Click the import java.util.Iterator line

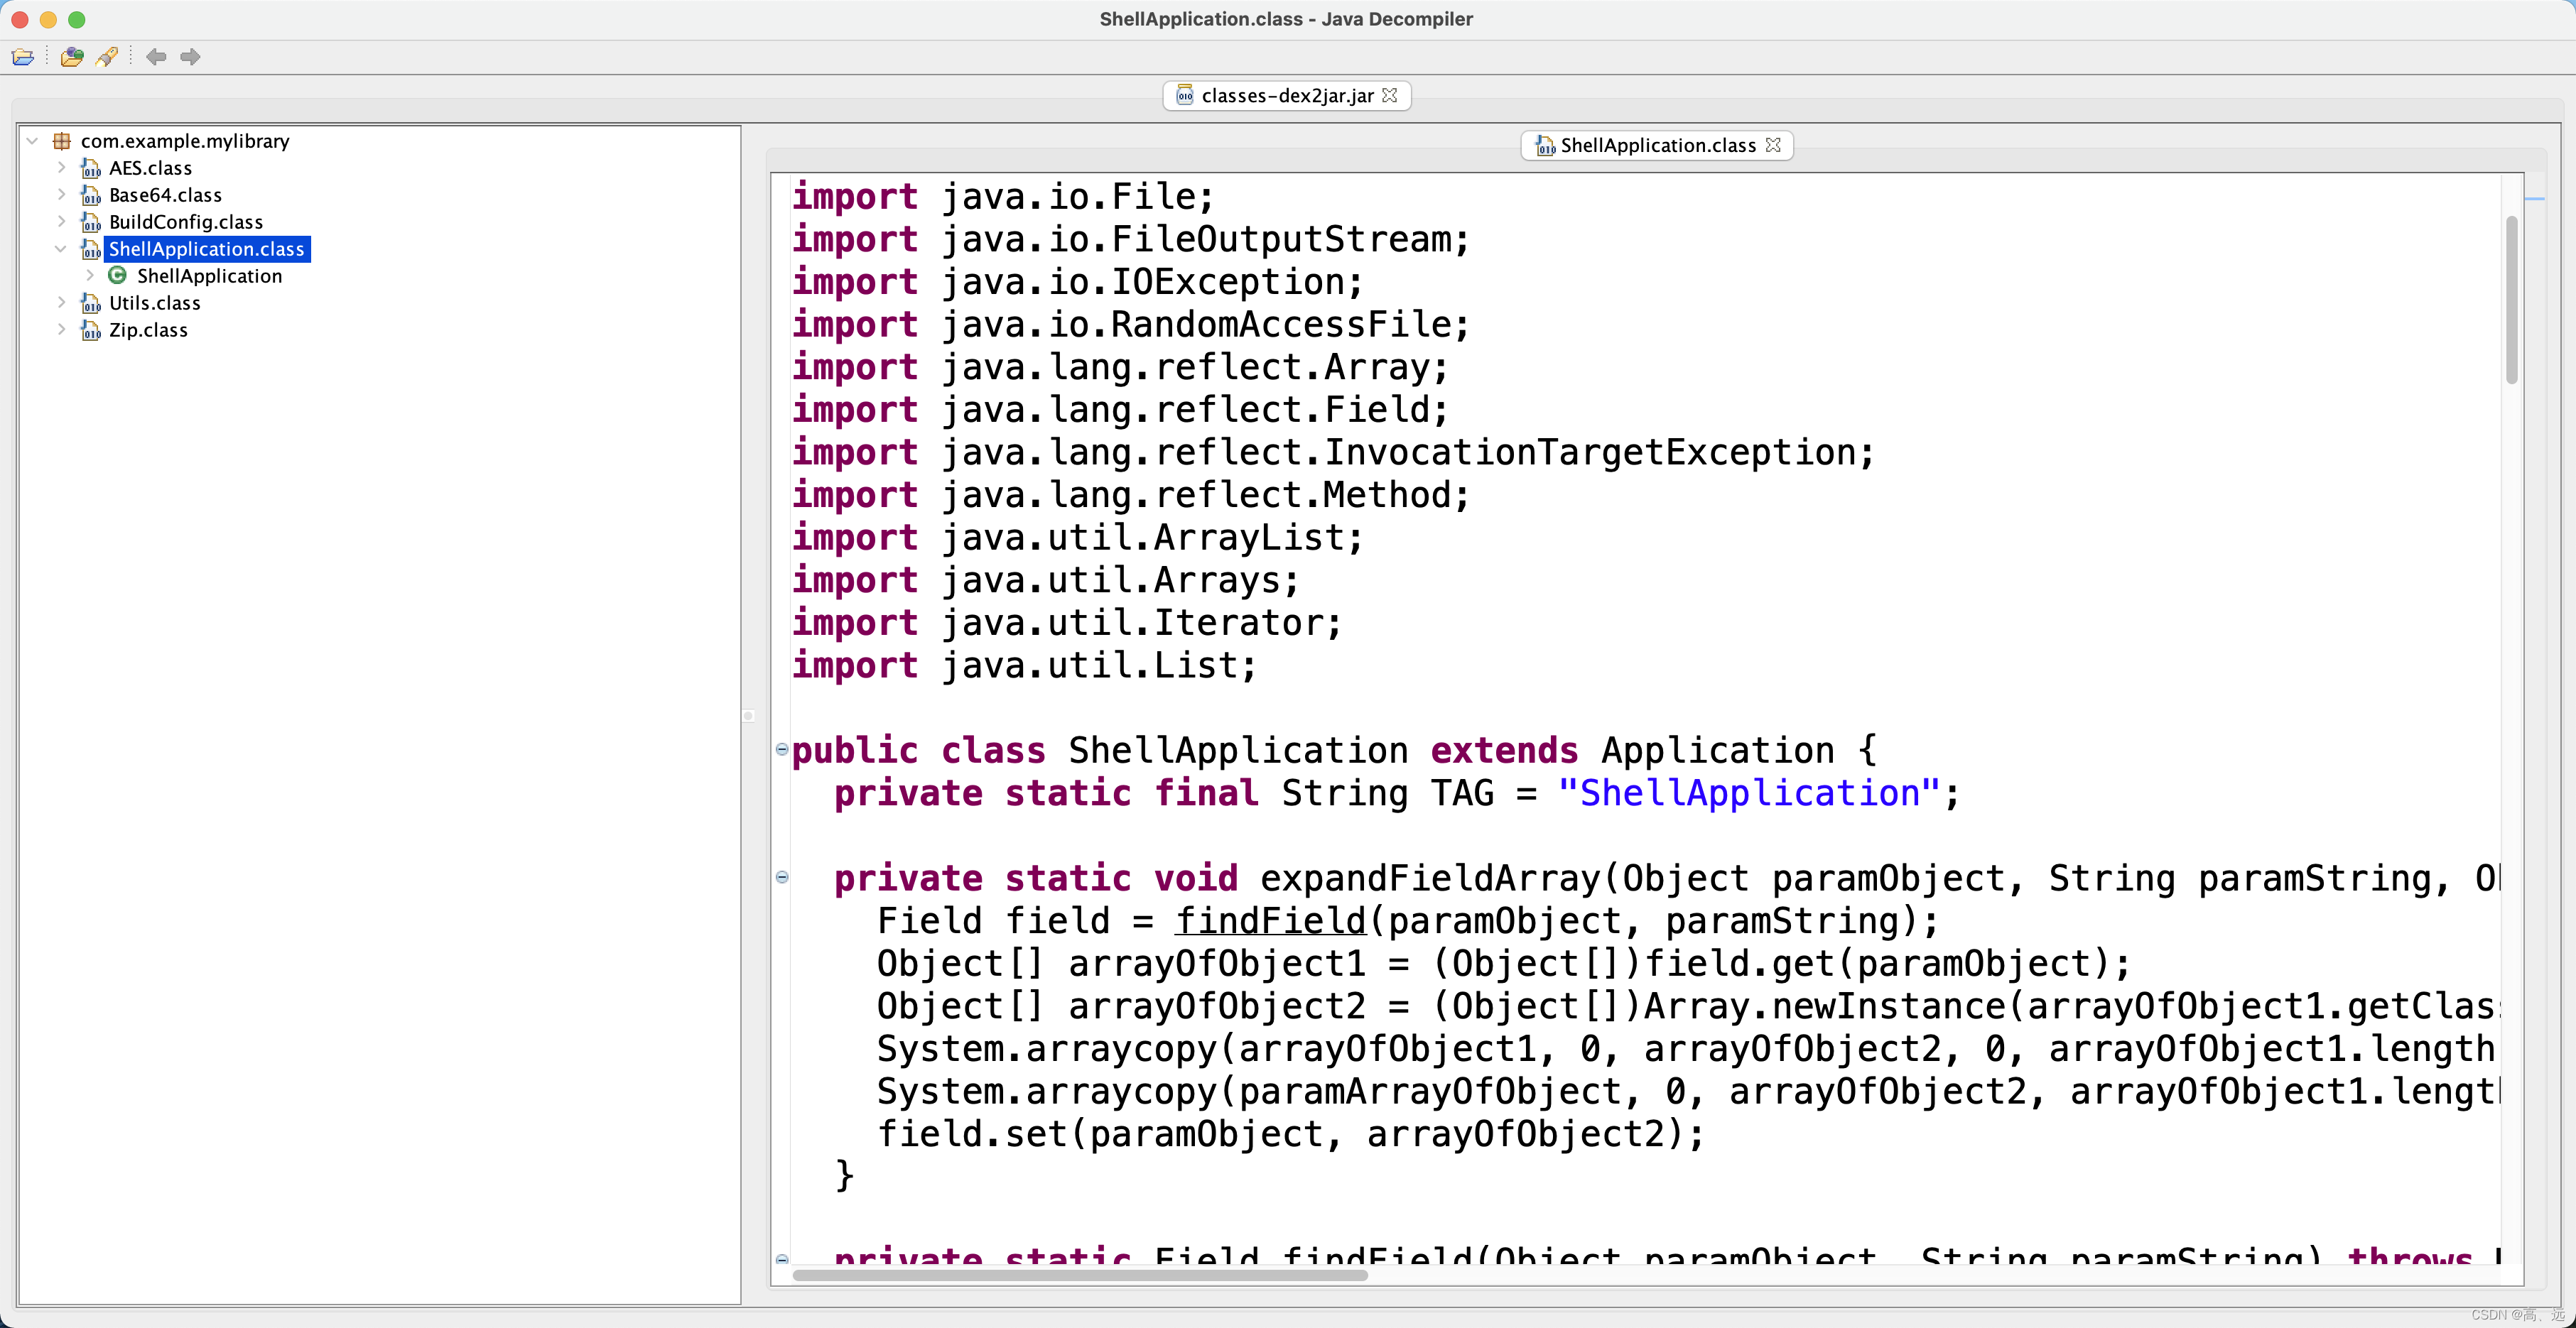[x=1066, y=622]
